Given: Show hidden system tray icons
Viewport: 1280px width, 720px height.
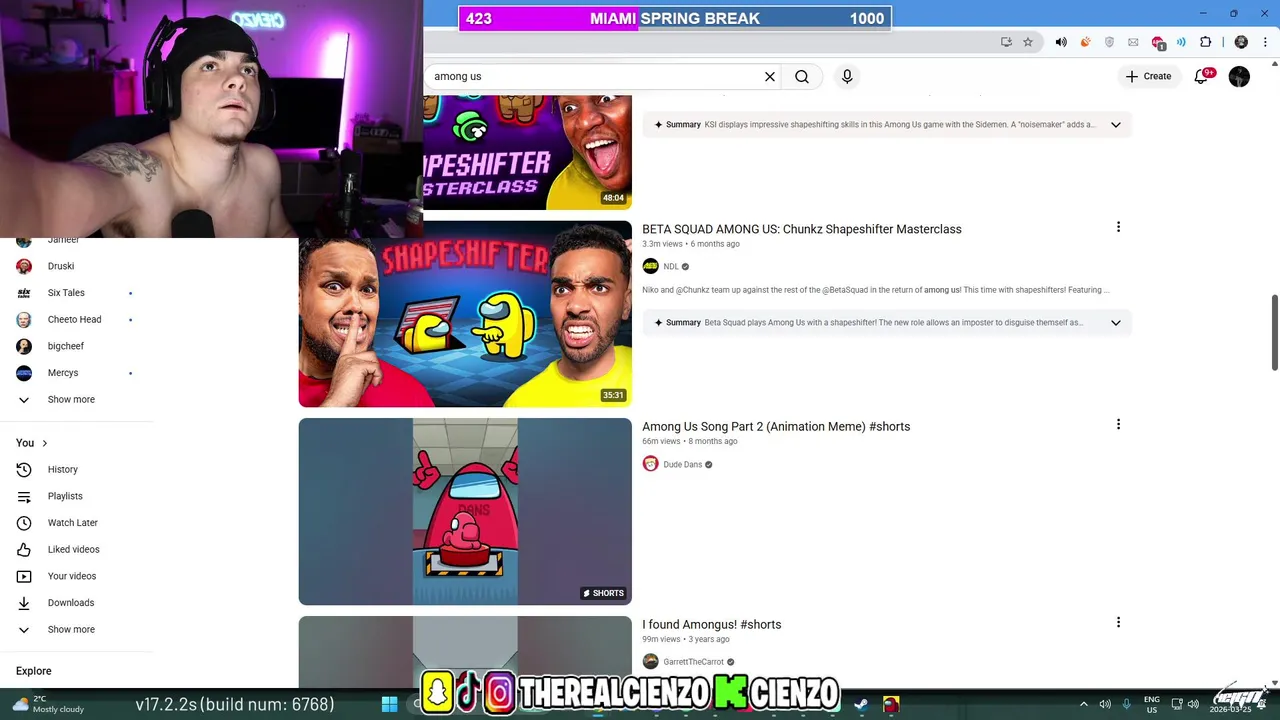Looking at the screenshot, I should click(1083, 704).
